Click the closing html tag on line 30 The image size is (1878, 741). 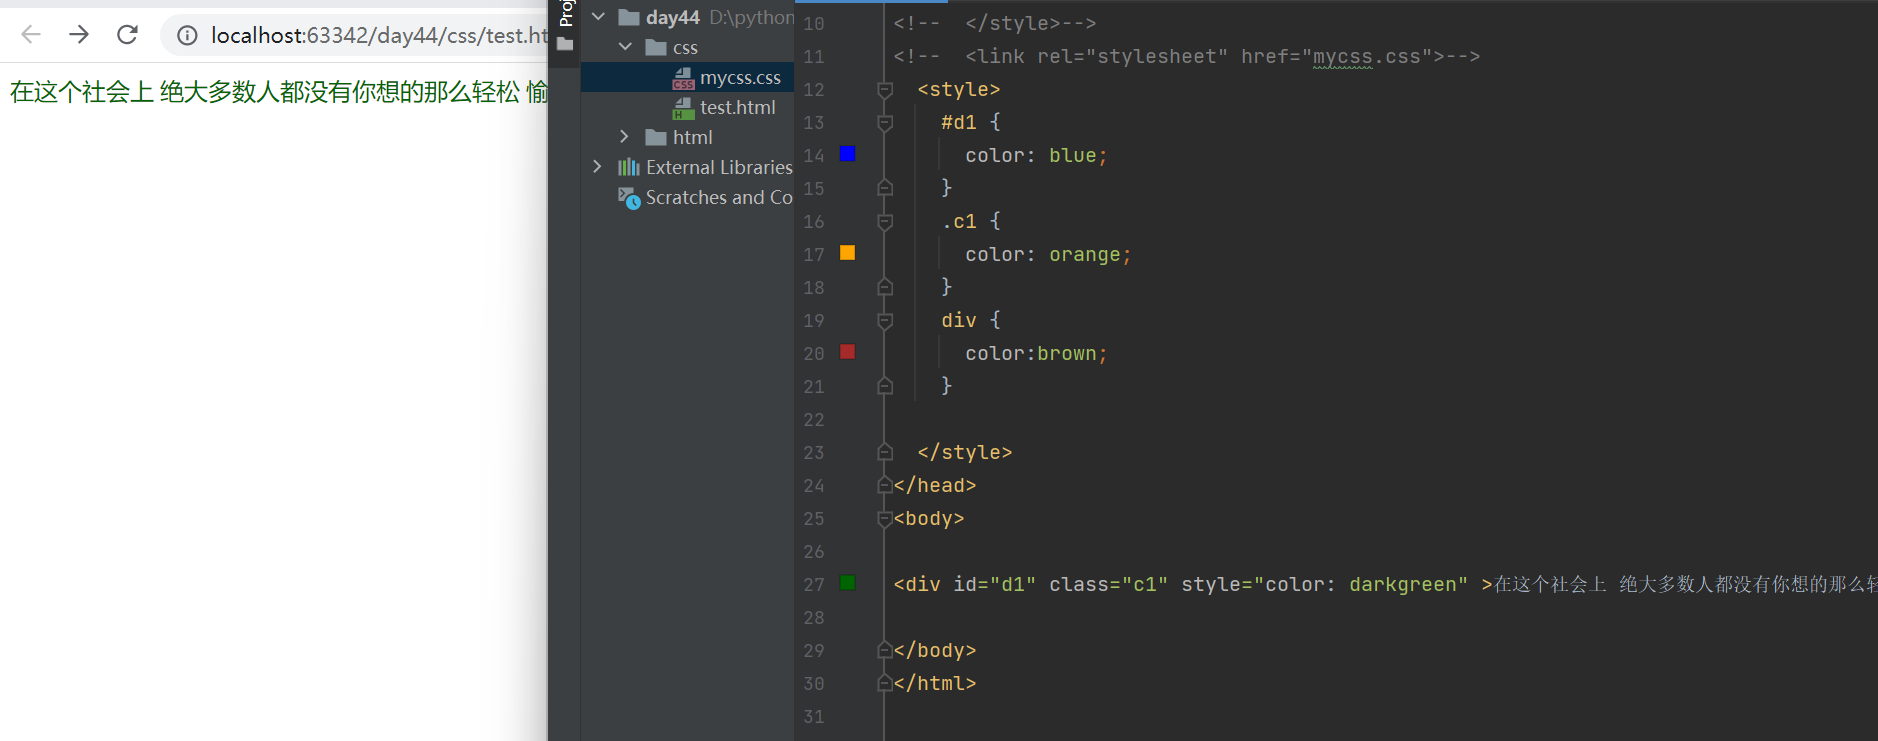click(x=935, y=684)
